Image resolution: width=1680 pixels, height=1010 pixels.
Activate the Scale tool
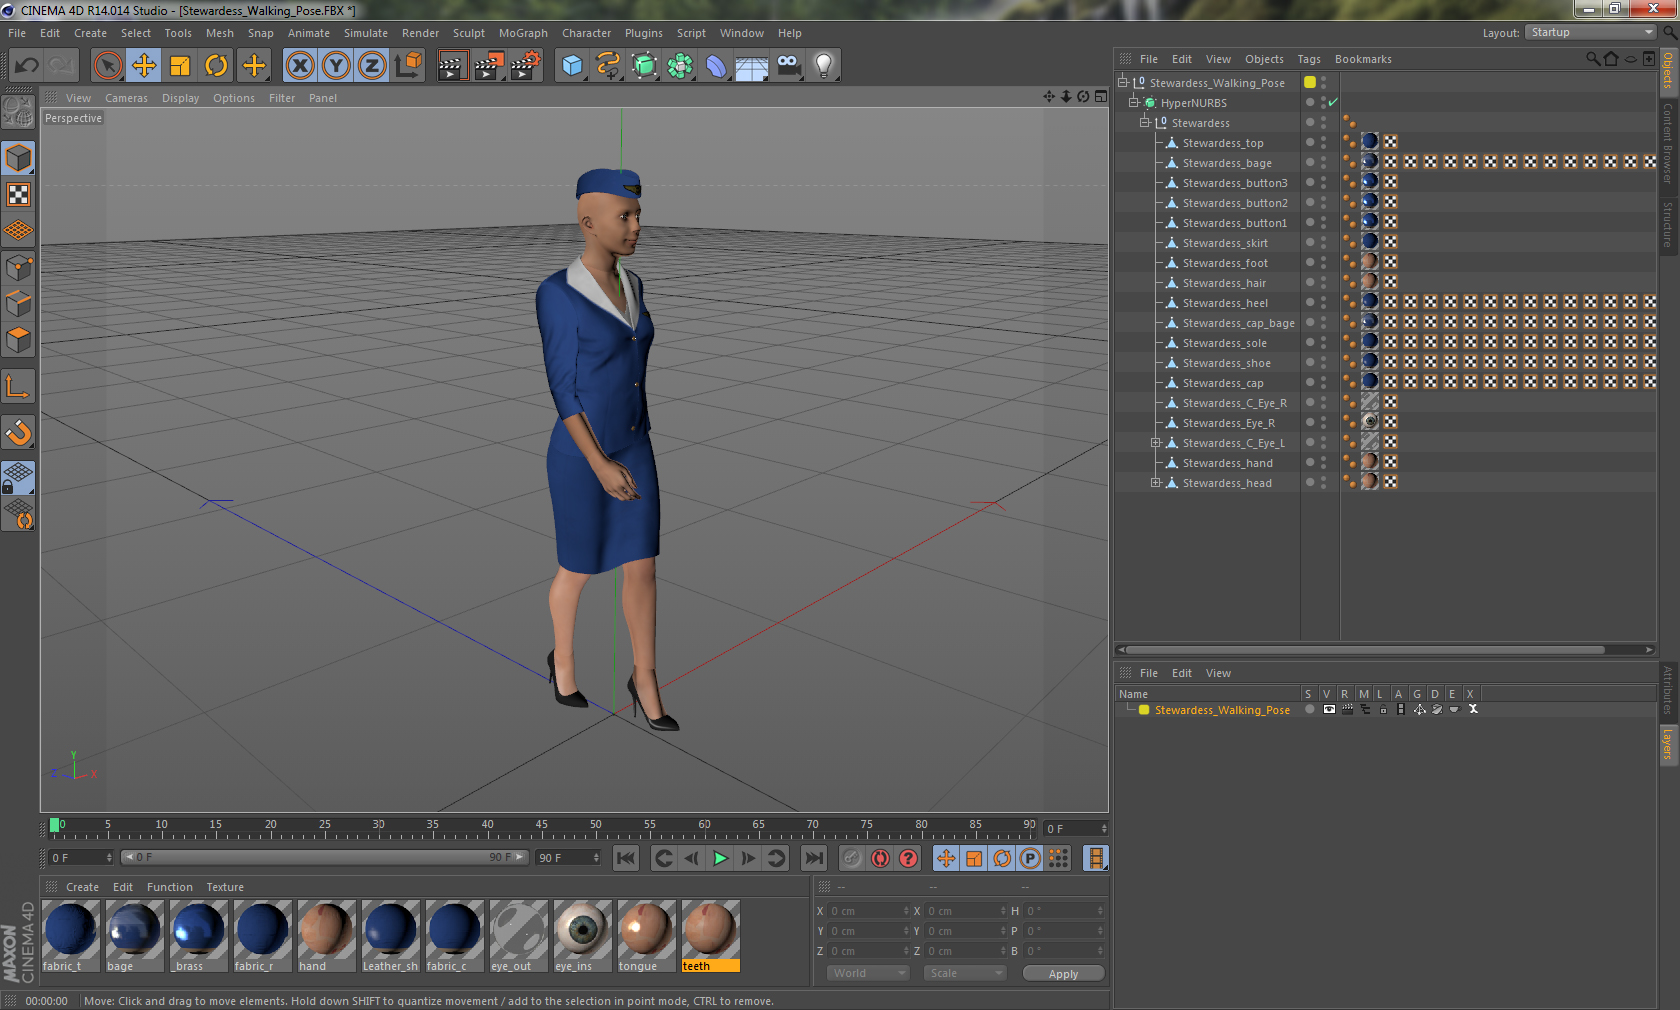pyautogui.click(x=180, y=66)
